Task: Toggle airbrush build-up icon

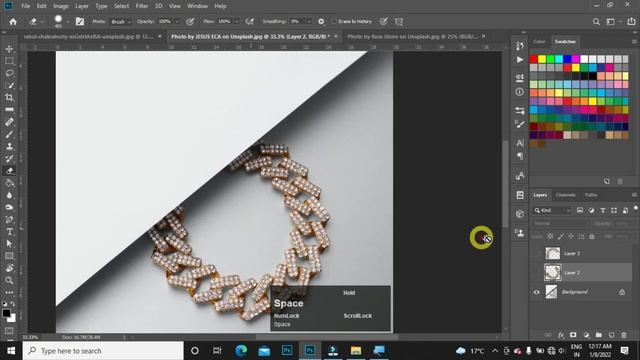Action: pos(250,22)
